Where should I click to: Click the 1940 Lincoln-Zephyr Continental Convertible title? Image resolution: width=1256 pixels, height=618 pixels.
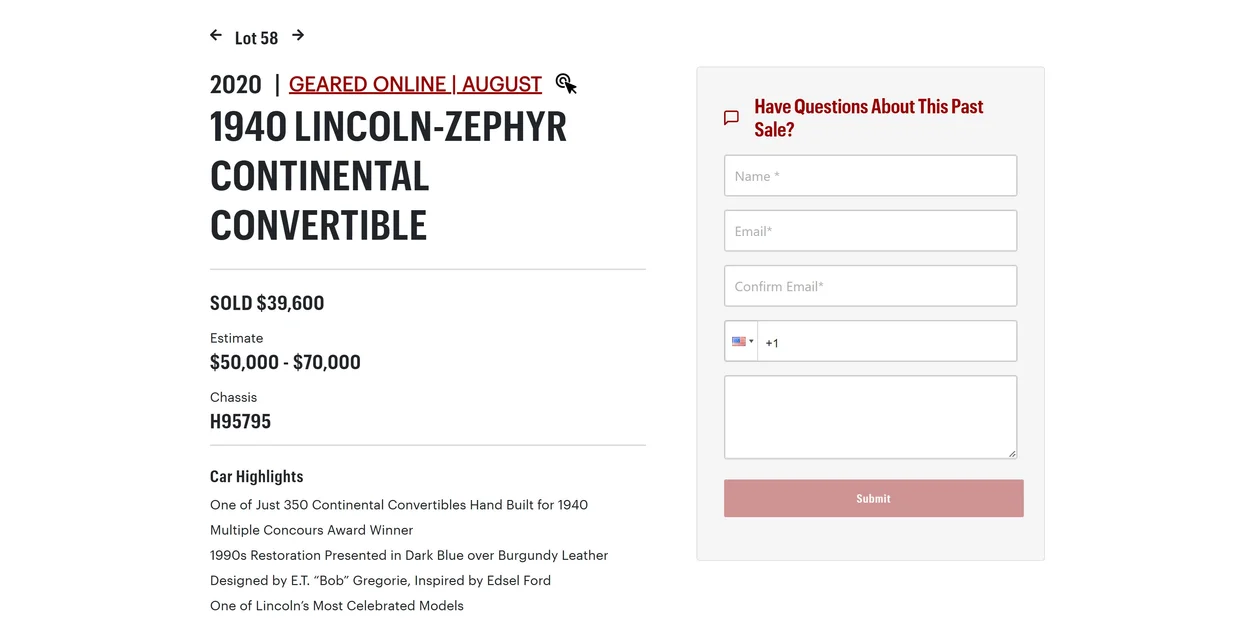[x=388, y=176]
